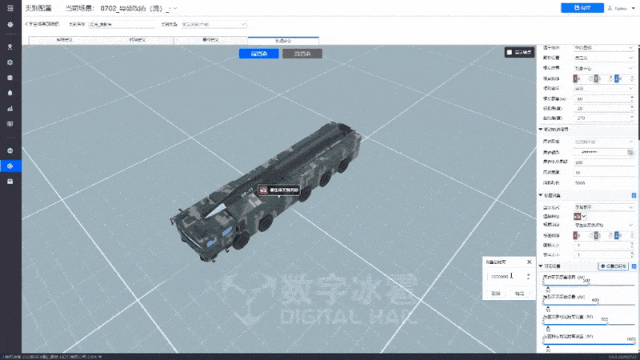Click the person icon in the left sidebar
The image size is (640, 360).
click(10, 47)
